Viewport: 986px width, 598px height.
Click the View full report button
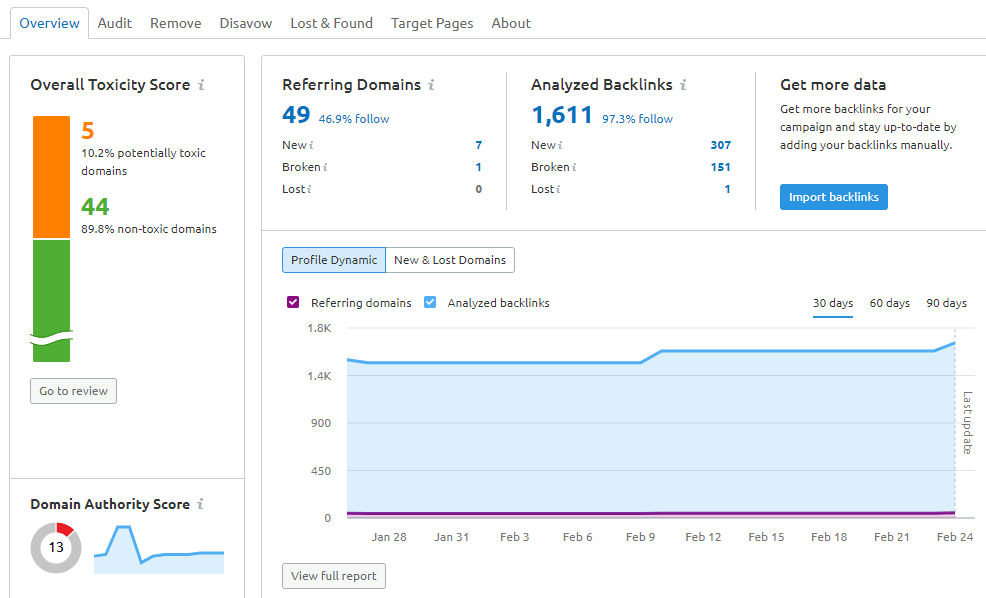334,576
